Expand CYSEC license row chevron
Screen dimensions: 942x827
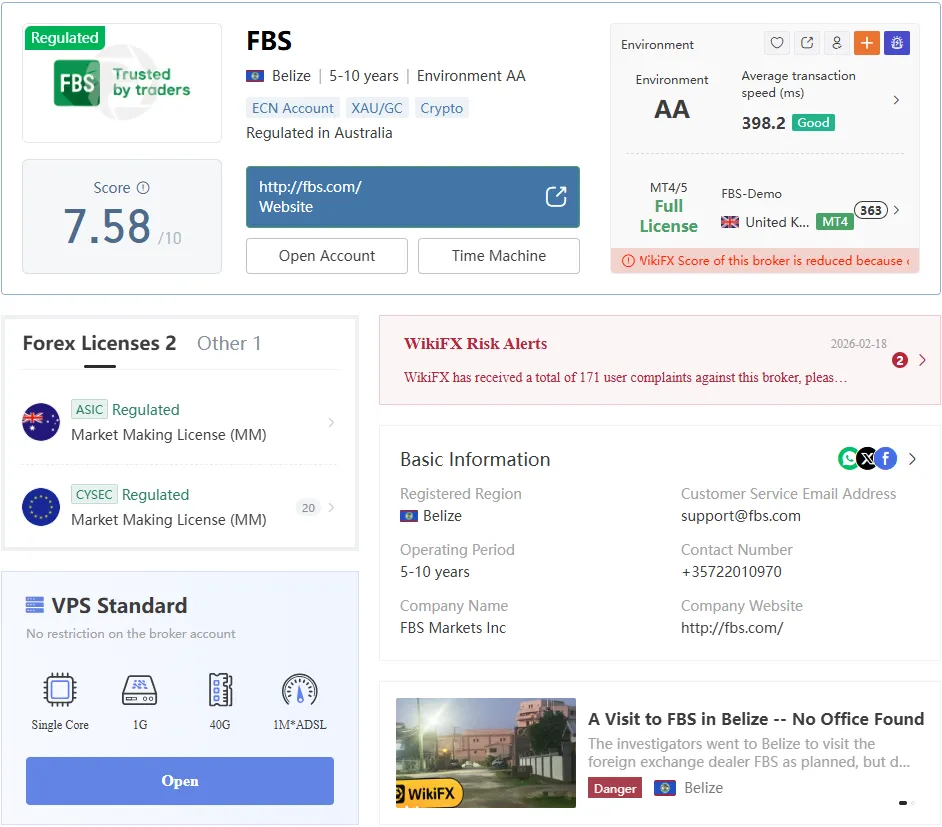click(x=331, y=507)
